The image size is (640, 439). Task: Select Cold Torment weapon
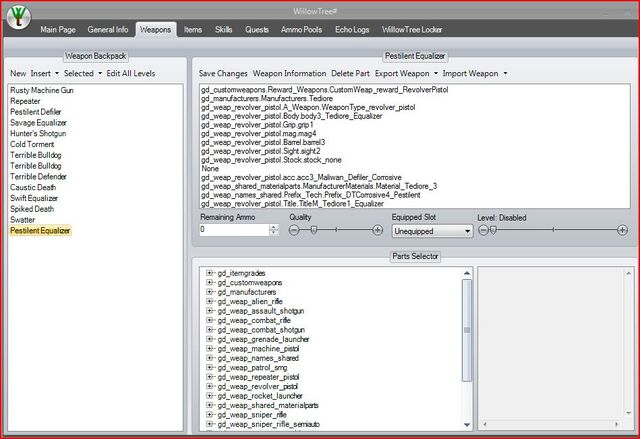coord(32,144)
